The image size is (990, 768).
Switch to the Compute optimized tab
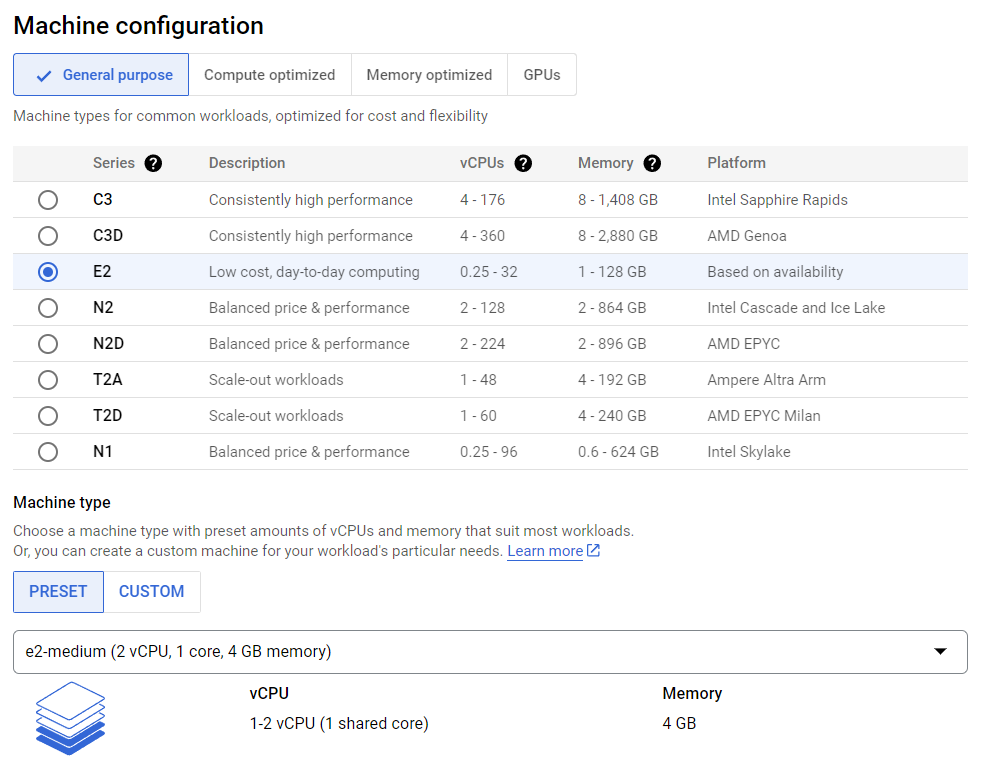(270, 75)
